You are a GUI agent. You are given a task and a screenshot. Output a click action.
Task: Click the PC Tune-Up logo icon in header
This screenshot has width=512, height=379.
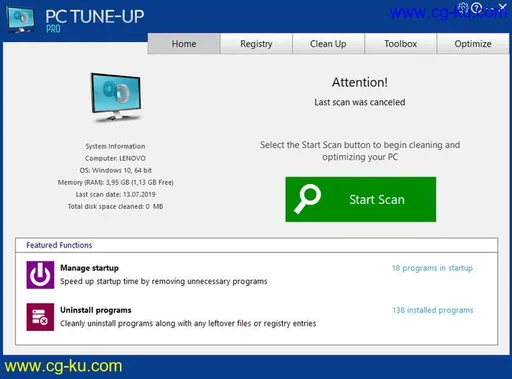click(21, 20)
